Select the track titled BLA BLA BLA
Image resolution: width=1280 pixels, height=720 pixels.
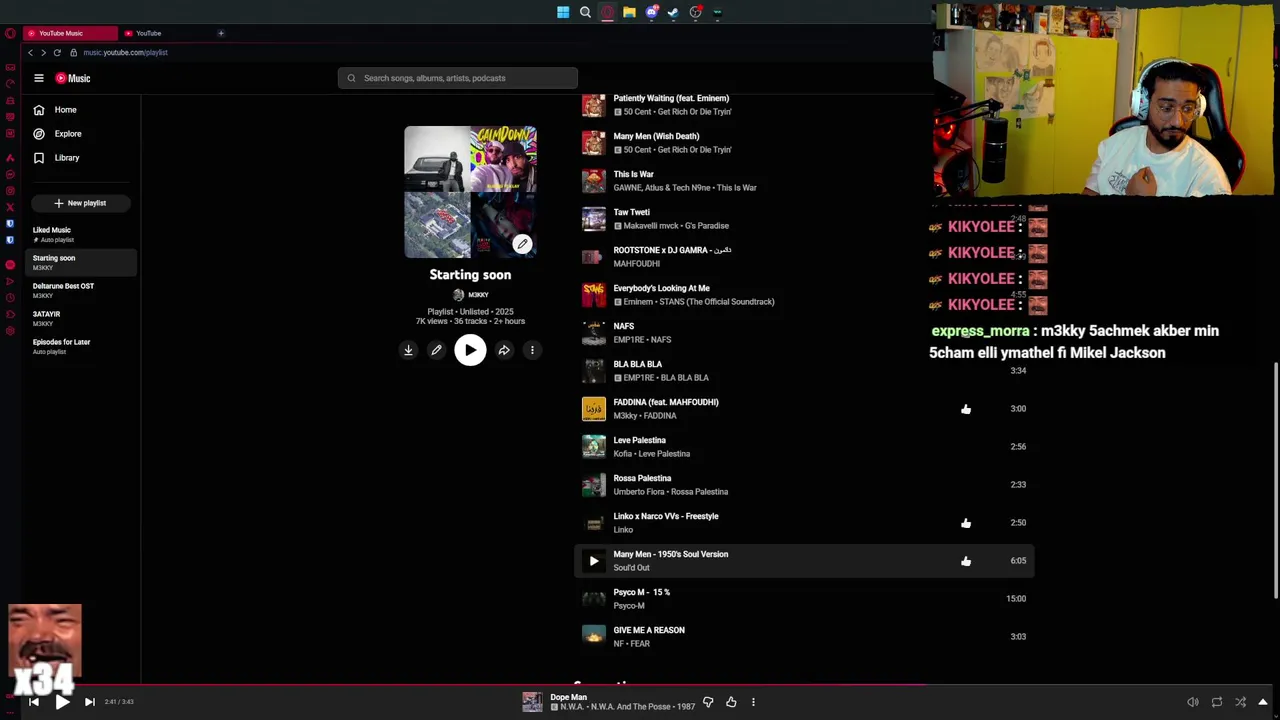[637, 364]
